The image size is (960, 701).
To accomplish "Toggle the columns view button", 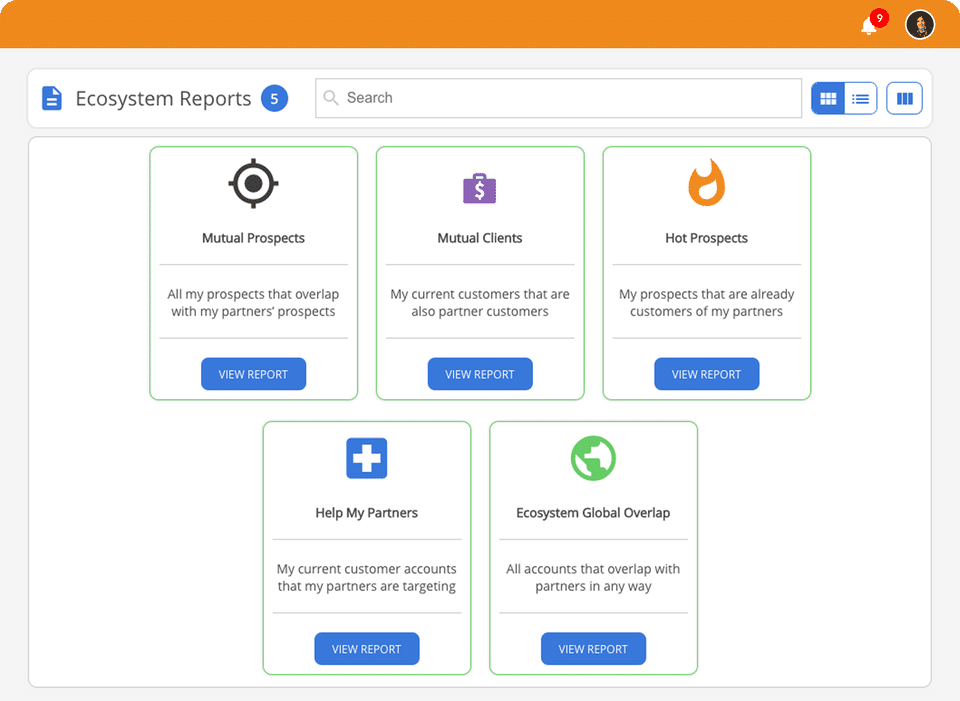I will [x=904, y=98].
